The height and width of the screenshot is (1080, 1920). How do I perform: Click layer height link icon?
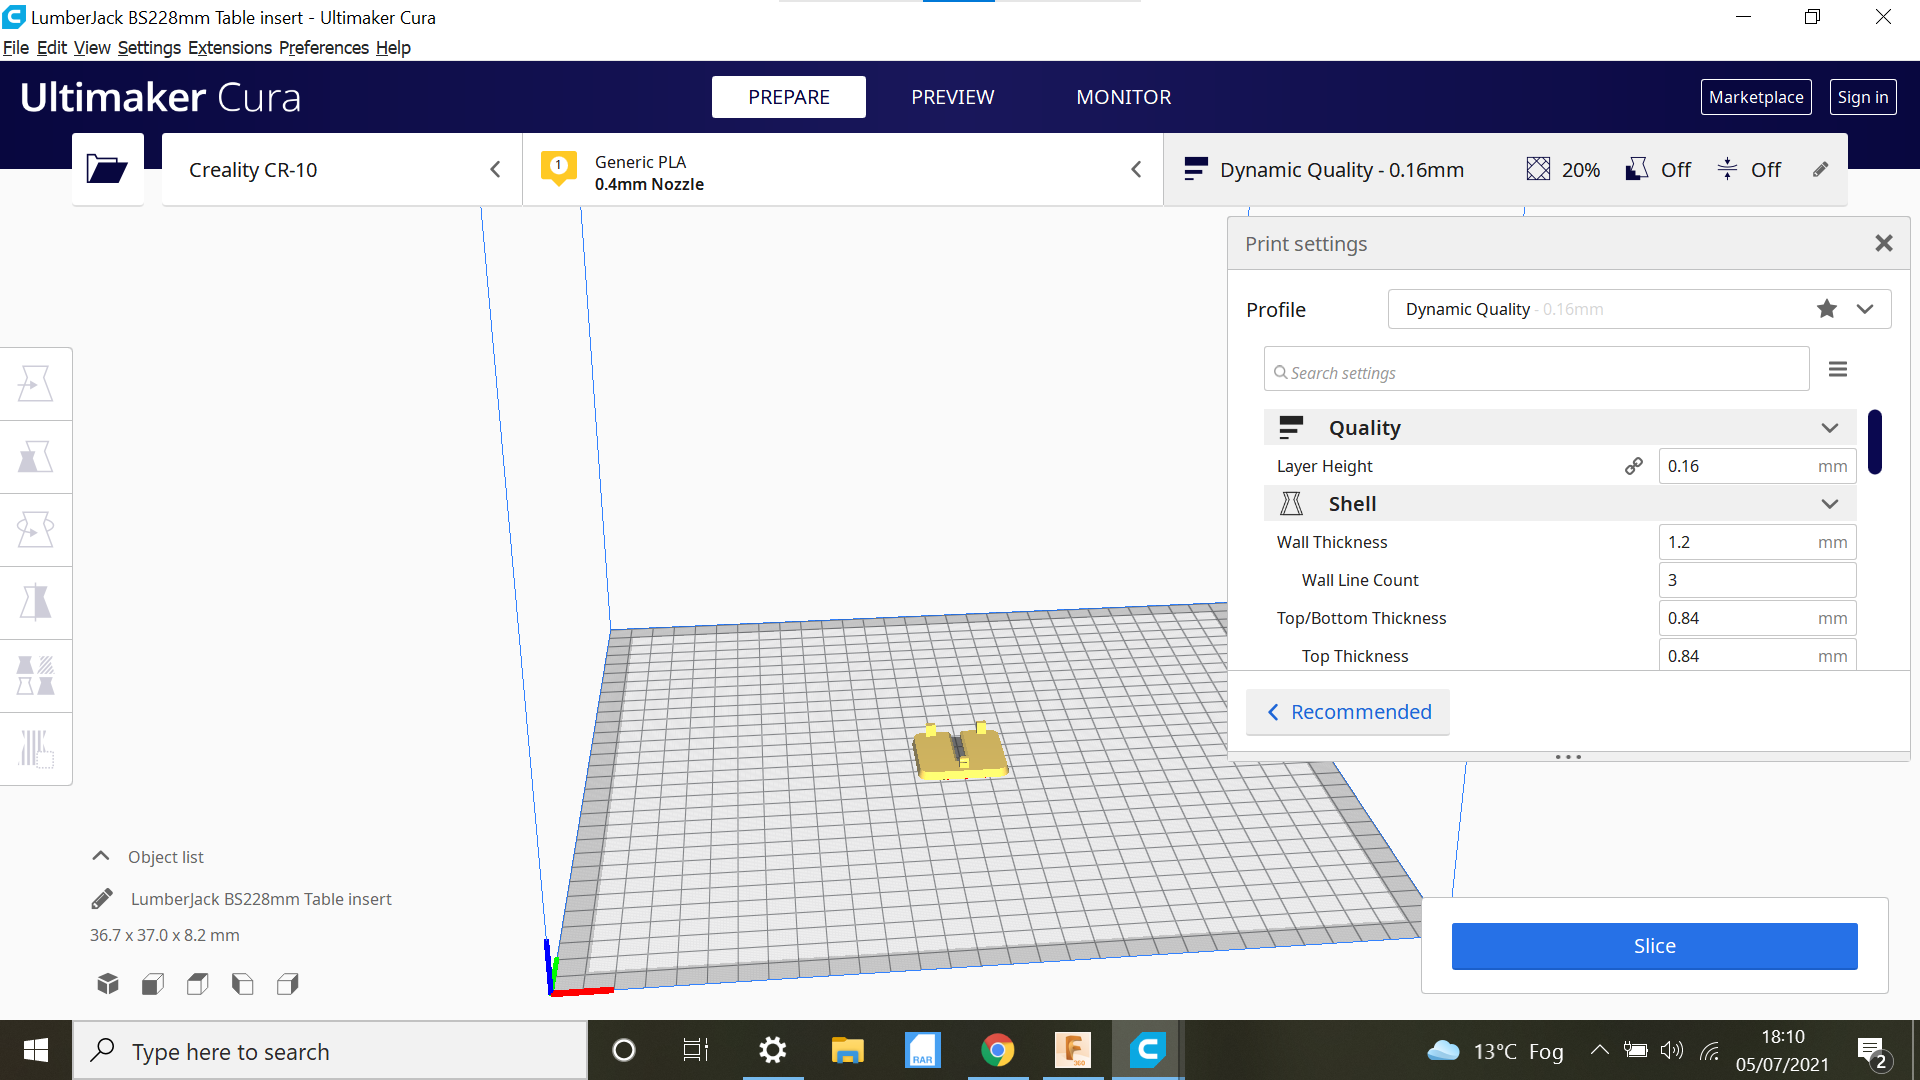click(x=1634, y=466)
